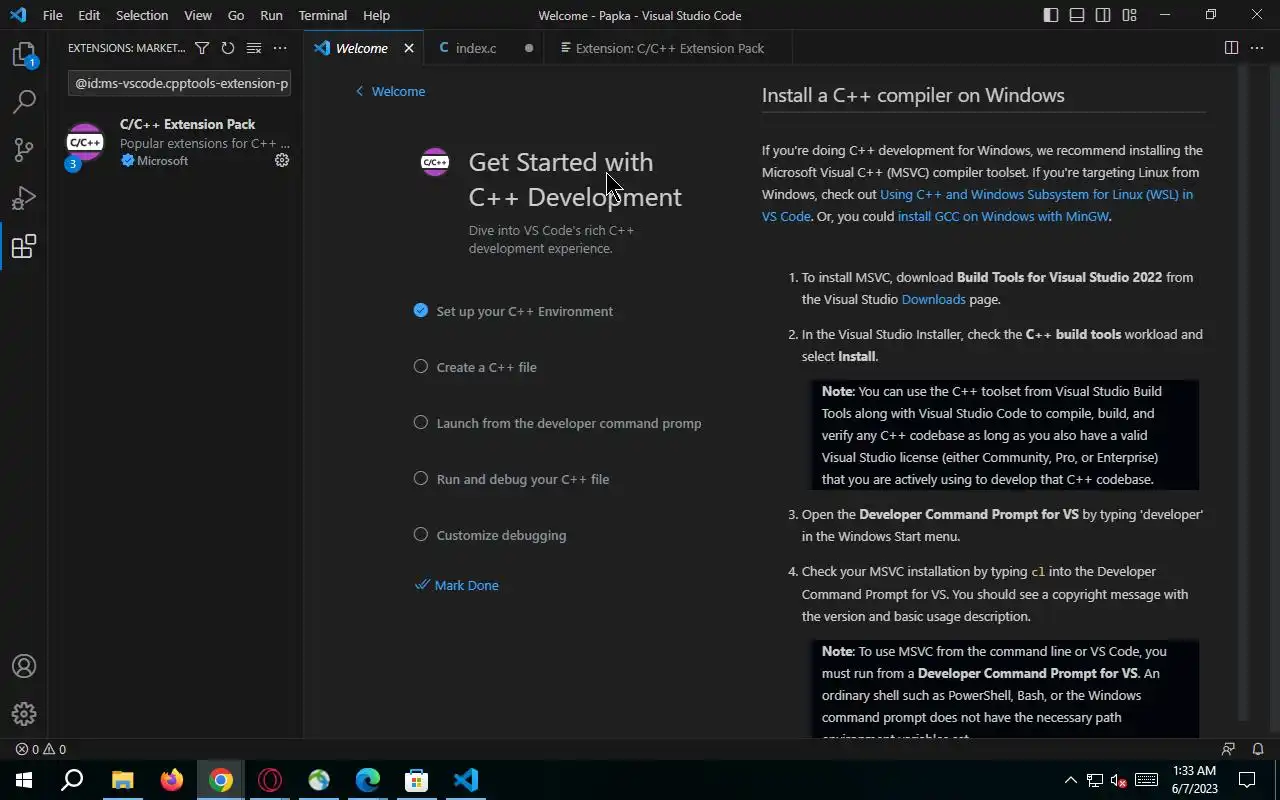Open C/C++ Extension Pack manage gear
This screenshot has height=800, width=1280.
pos(282,160)
